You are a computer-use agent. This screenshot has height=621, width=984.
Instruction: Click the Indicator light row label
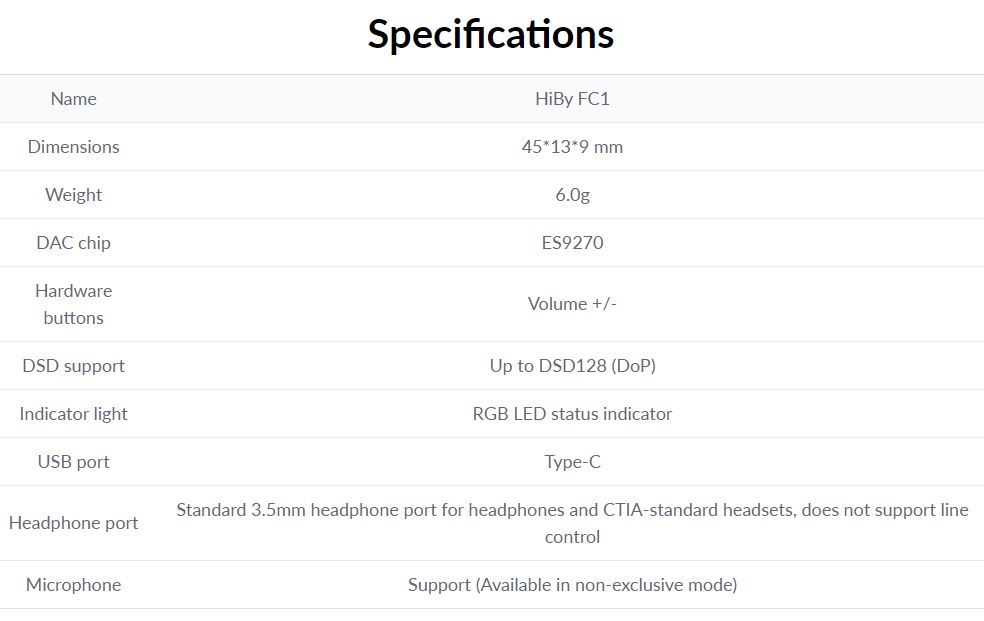point(73,414)
